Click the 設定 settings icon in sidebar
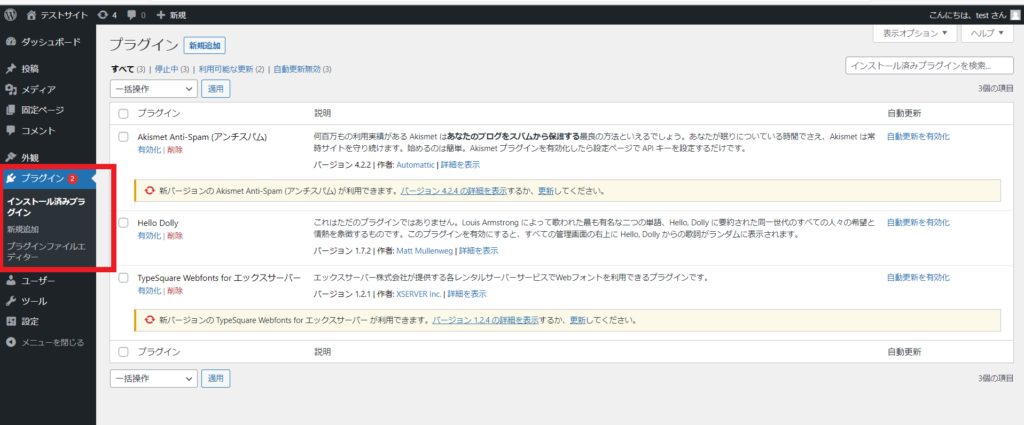 pyautogui.click(x=10, y=322)
